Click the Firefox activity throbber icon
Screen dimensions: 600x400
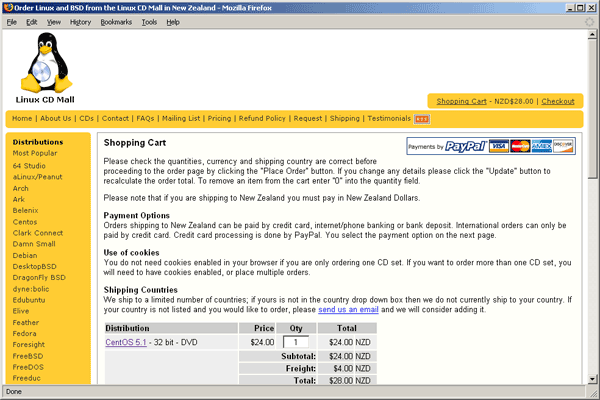[x=589, y=22]
